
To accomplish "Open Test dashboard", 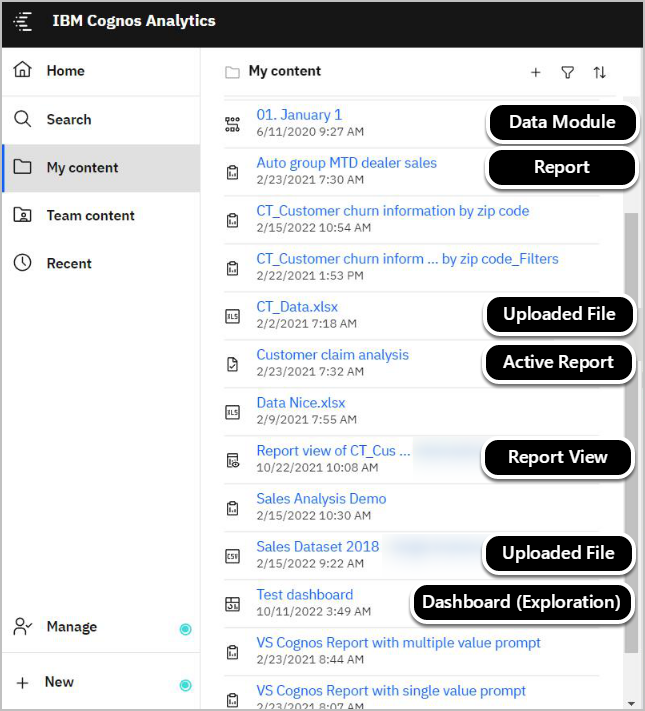I will (x=305, y=594).
